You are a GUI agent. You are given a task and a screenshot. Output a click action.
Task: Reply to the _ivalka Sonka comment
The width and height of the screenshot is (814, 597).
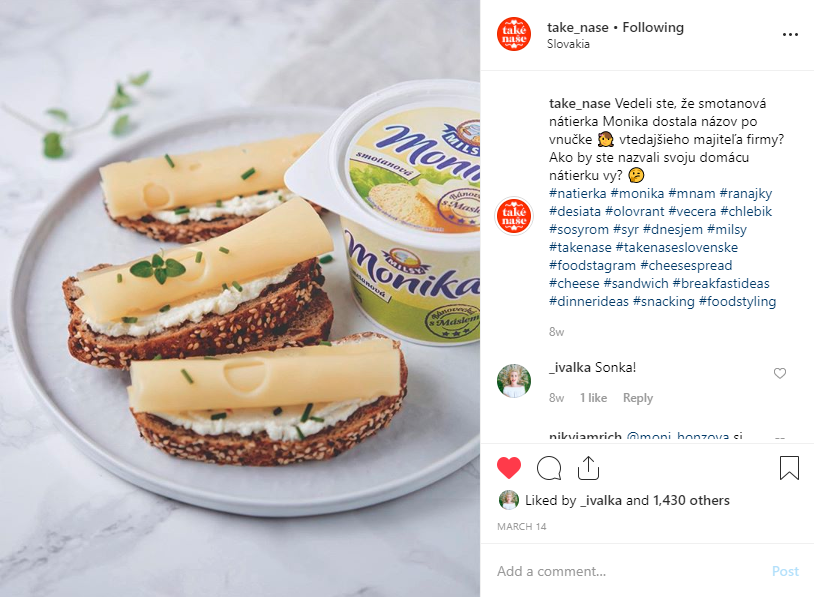(x=637, y=398)
